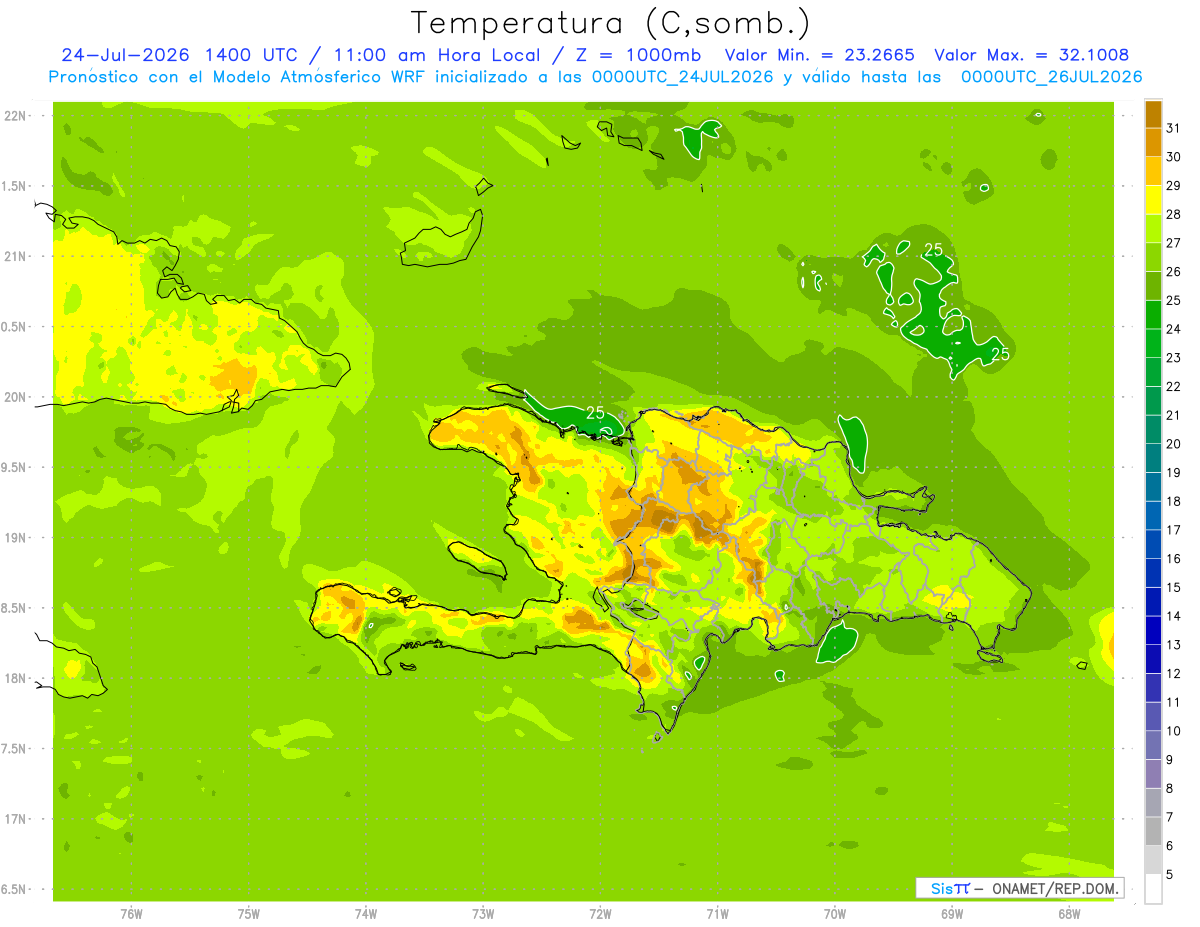Click the 25 contour label on Haiti's north coast
Screen dimensions: 1200x927
pos(595,412)
